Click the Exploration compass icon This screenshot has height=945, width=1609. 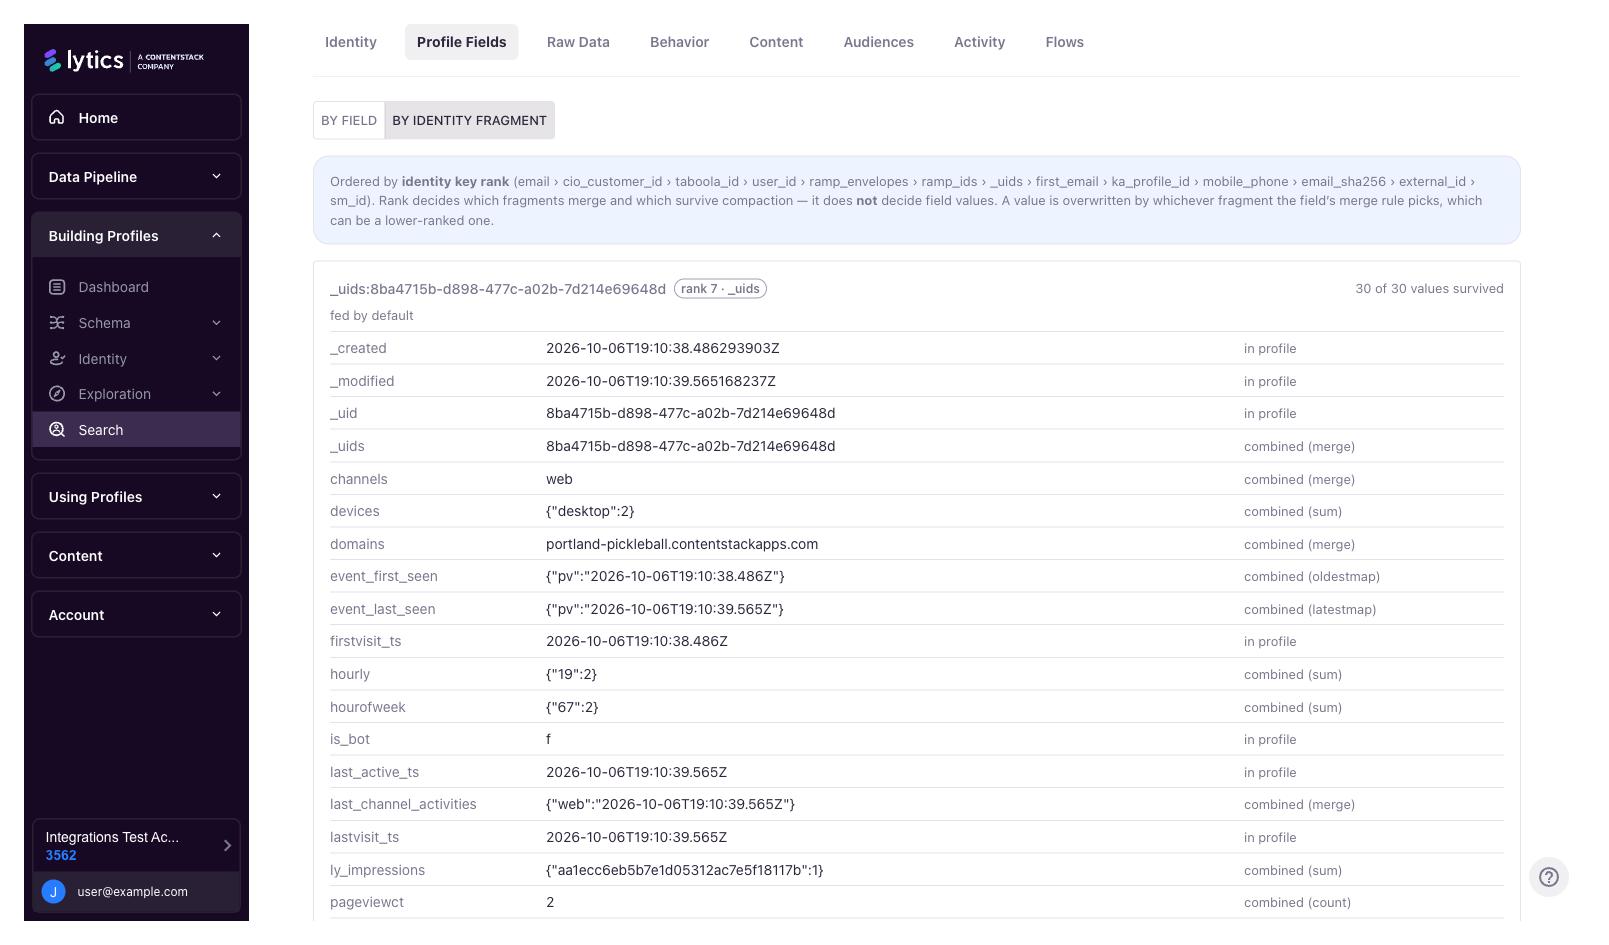tap(57, 394)
